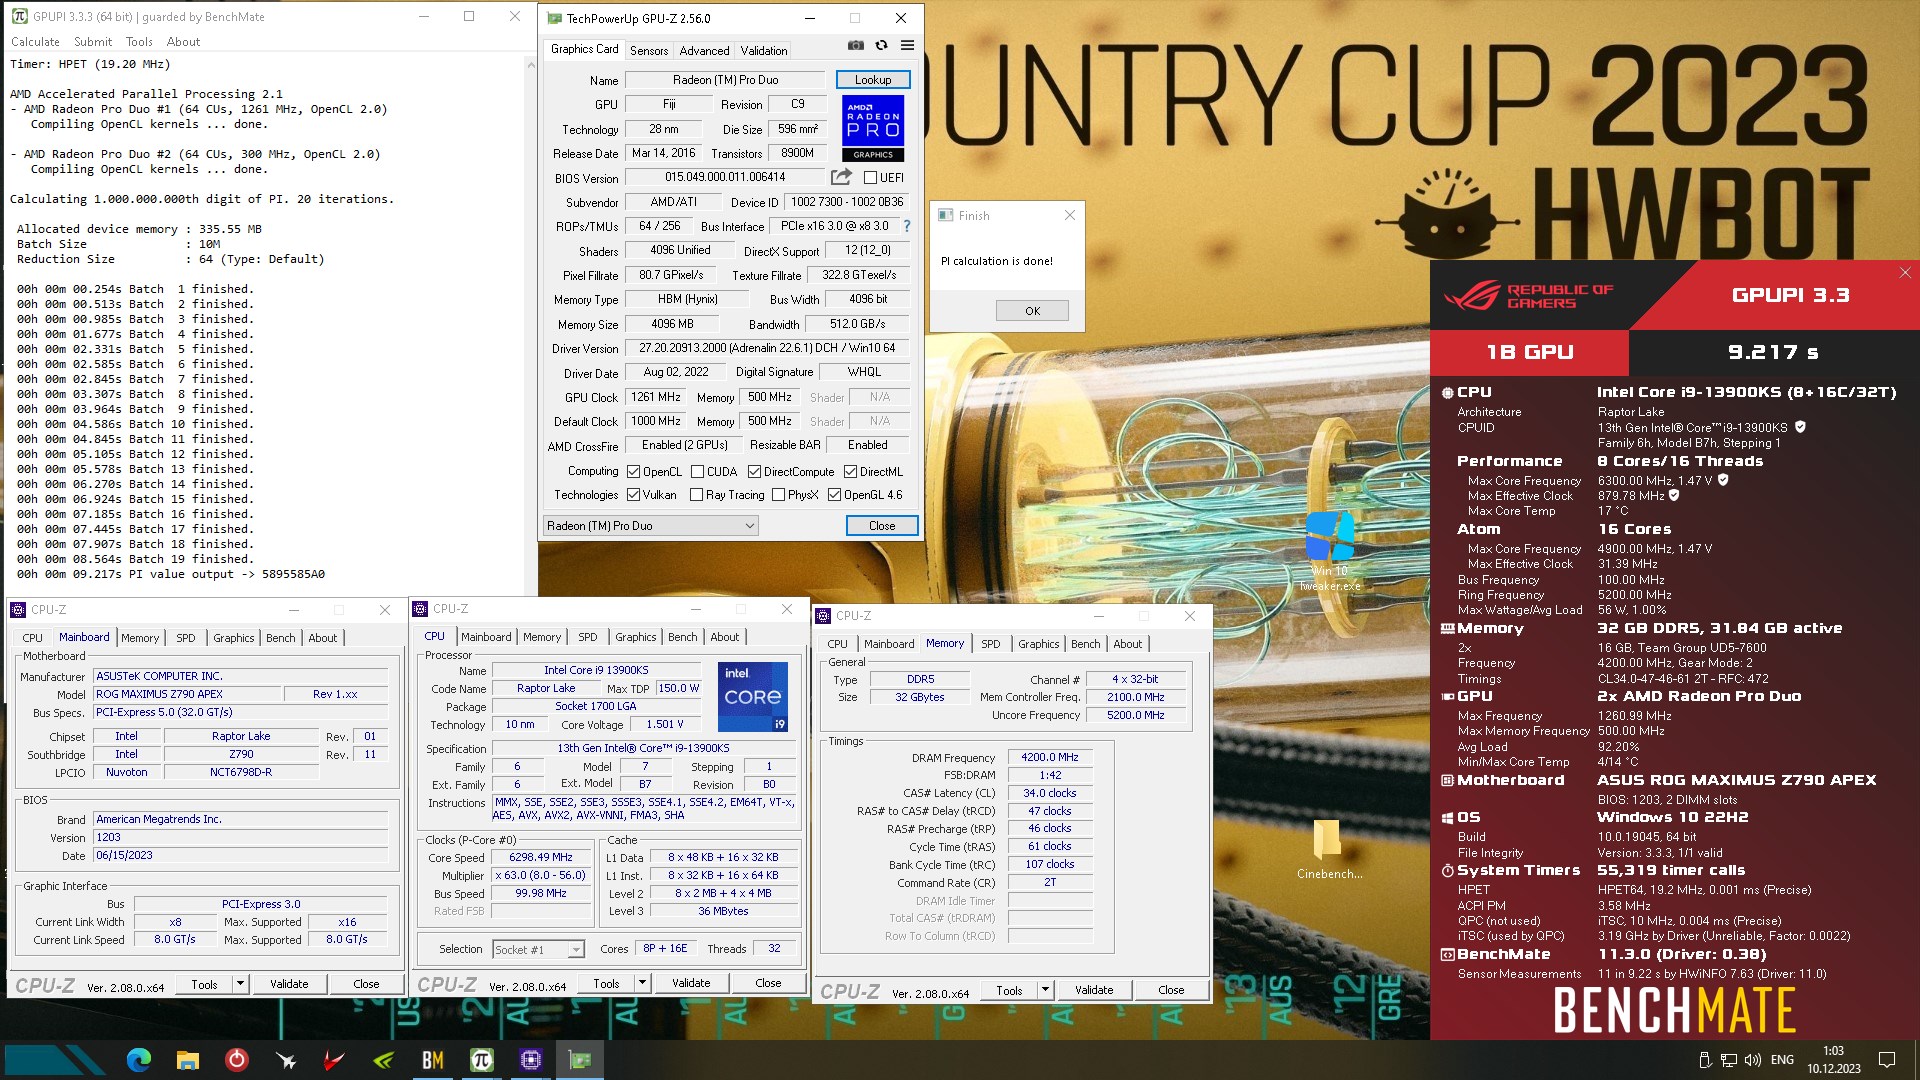Toggle the DirectCompute checkbox

(754, 472)
